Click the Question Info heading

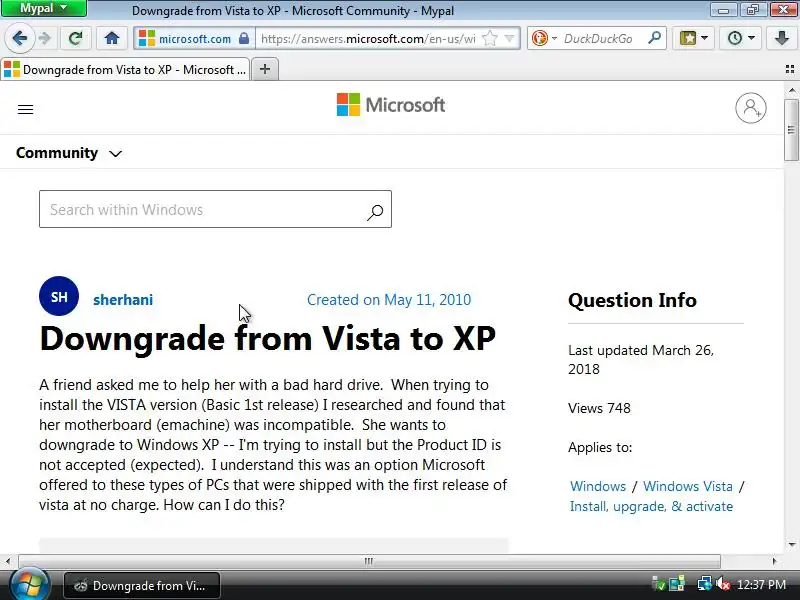[x=632, y=300]
